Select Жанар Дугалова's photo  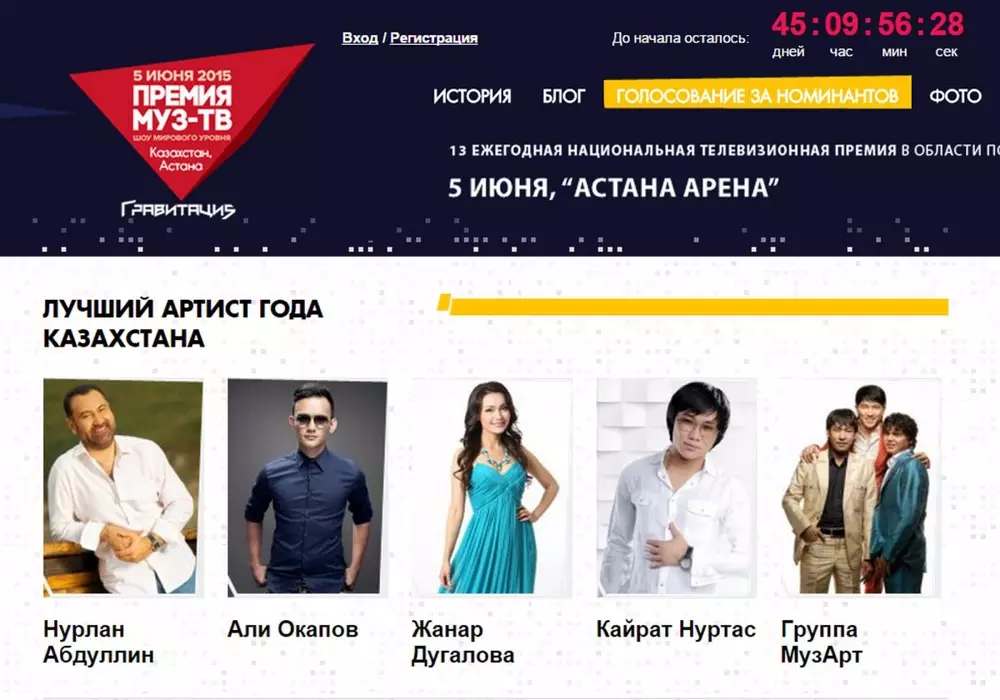tap(492, 488)
